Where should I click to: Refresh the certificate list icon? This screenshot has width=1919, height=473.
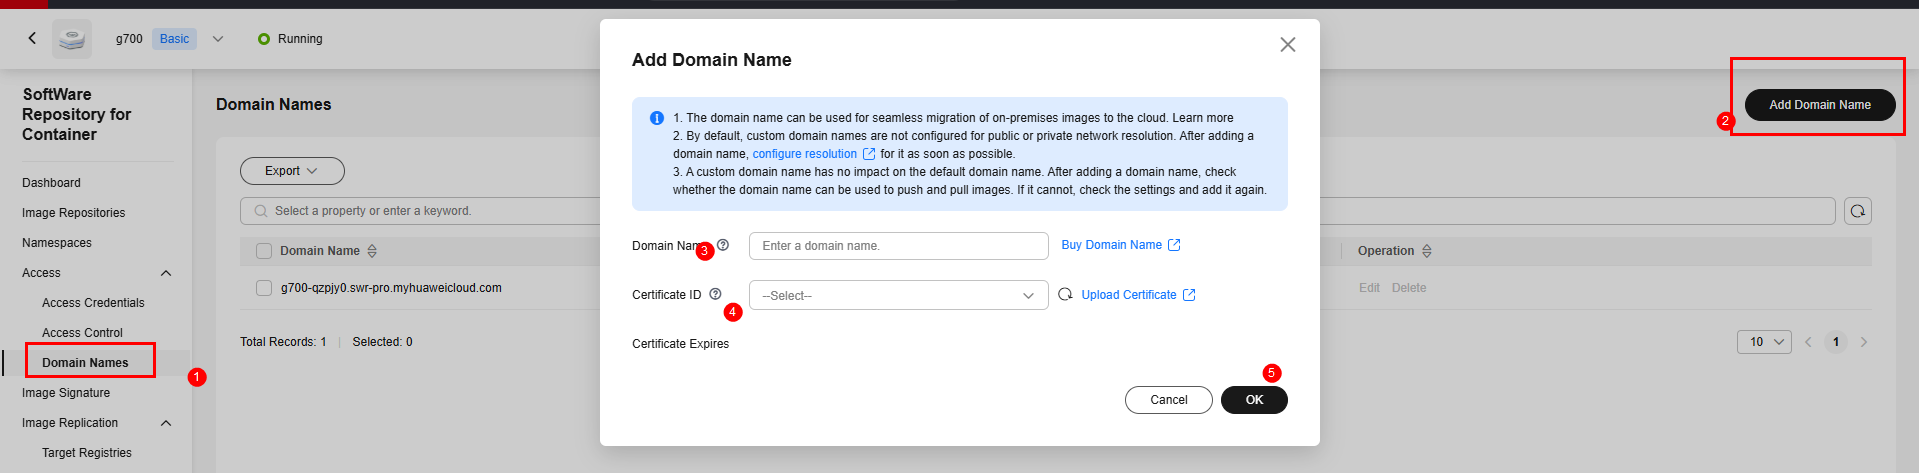pyautogui.click(x=1065, y=294)
